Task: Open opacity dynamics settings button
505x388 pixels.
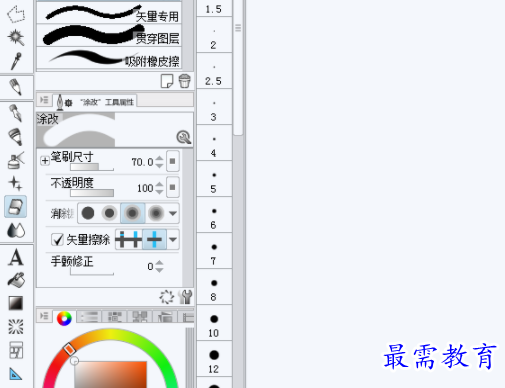Action: coord(173,187)
